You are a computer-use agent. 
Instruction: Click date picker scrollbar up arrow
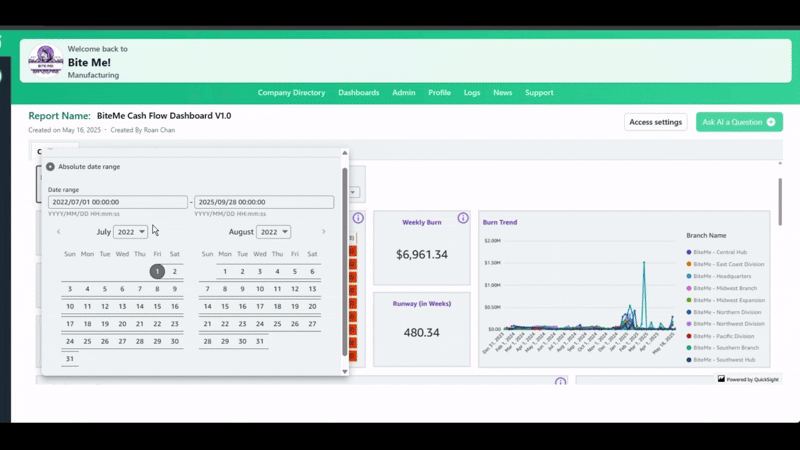pyautogui.click(x=345, y=153)
